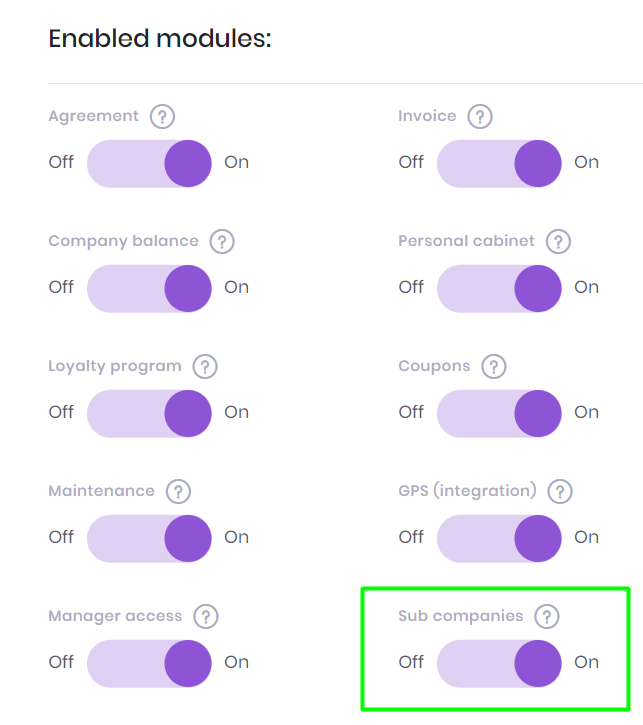The image size is (643, 725).
Task: Disable the Manager access switch
Action: (x=149, y=663)
